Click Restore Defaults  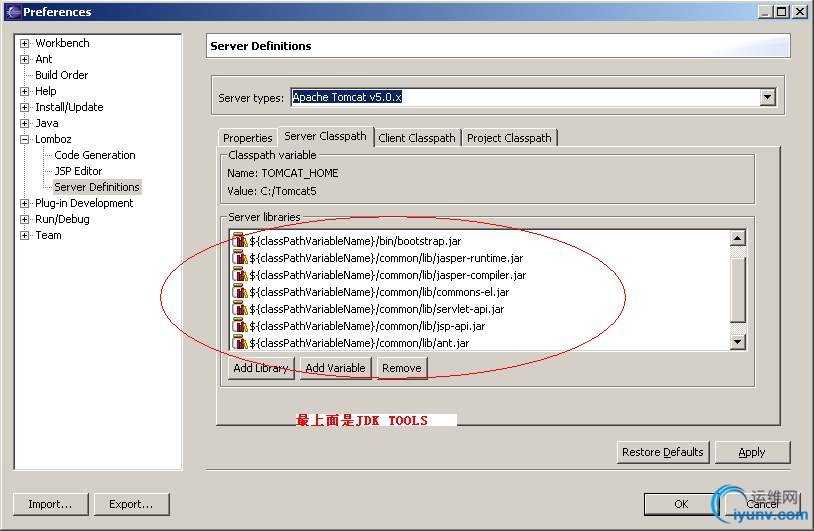click(663, 452)
